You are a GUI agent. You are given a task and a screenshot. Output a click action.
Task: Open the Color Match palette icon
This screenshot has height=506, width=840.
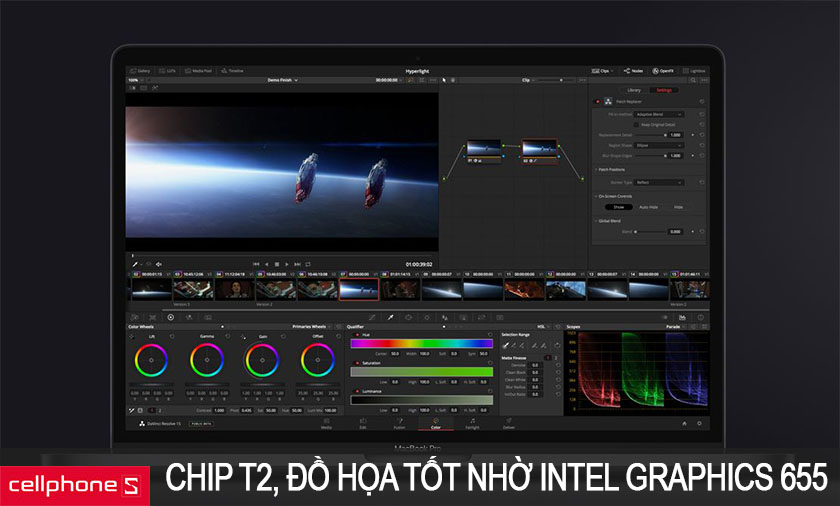tap(153, 318)
